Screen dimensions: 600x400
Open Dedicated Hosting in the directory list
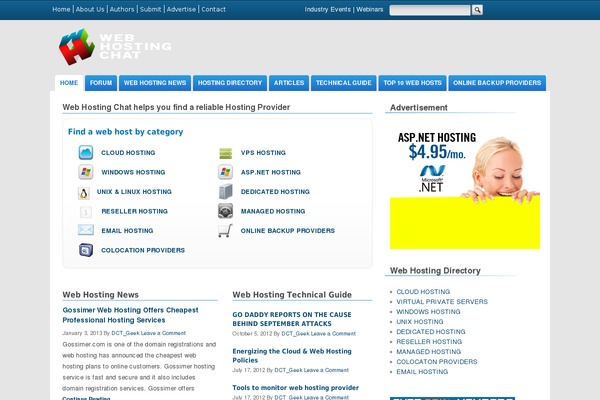tap(431, 331)
